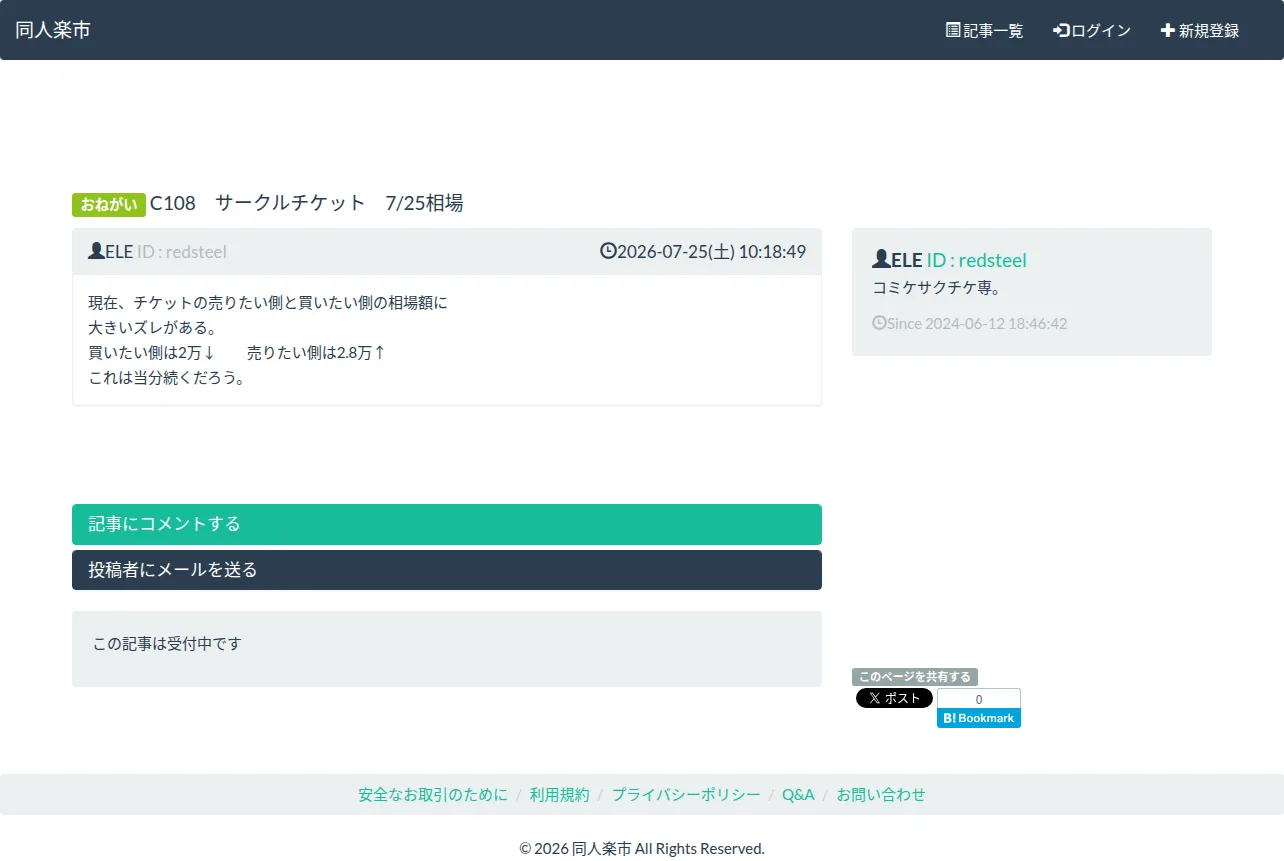The width and height of the screenshot is (1284, 861).
Task: Click the 記事にコメントする button
Action: tap(447, 524)
